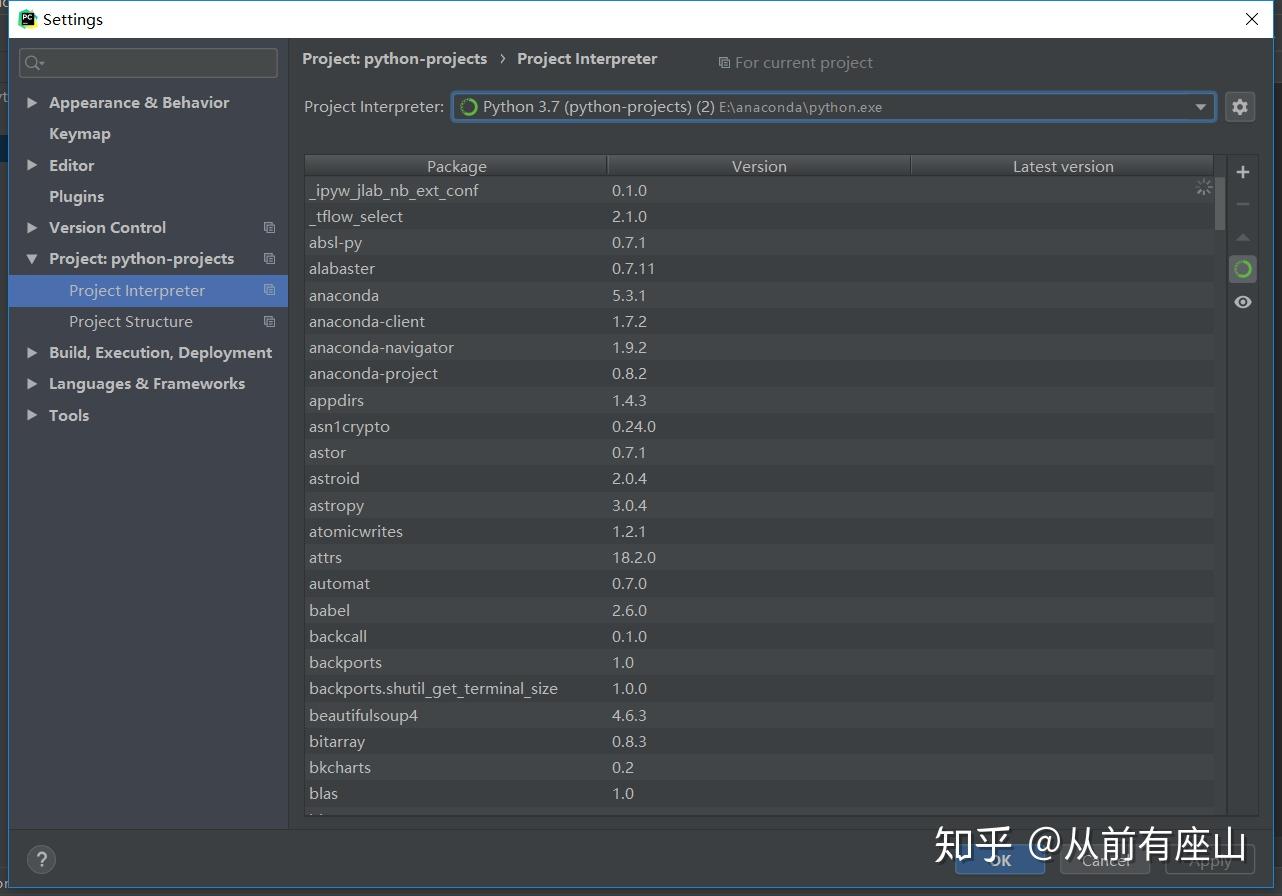Viewport: 1282px width, 896px height.
Task: Select asn1crypto package row
Action: (759, 426)
